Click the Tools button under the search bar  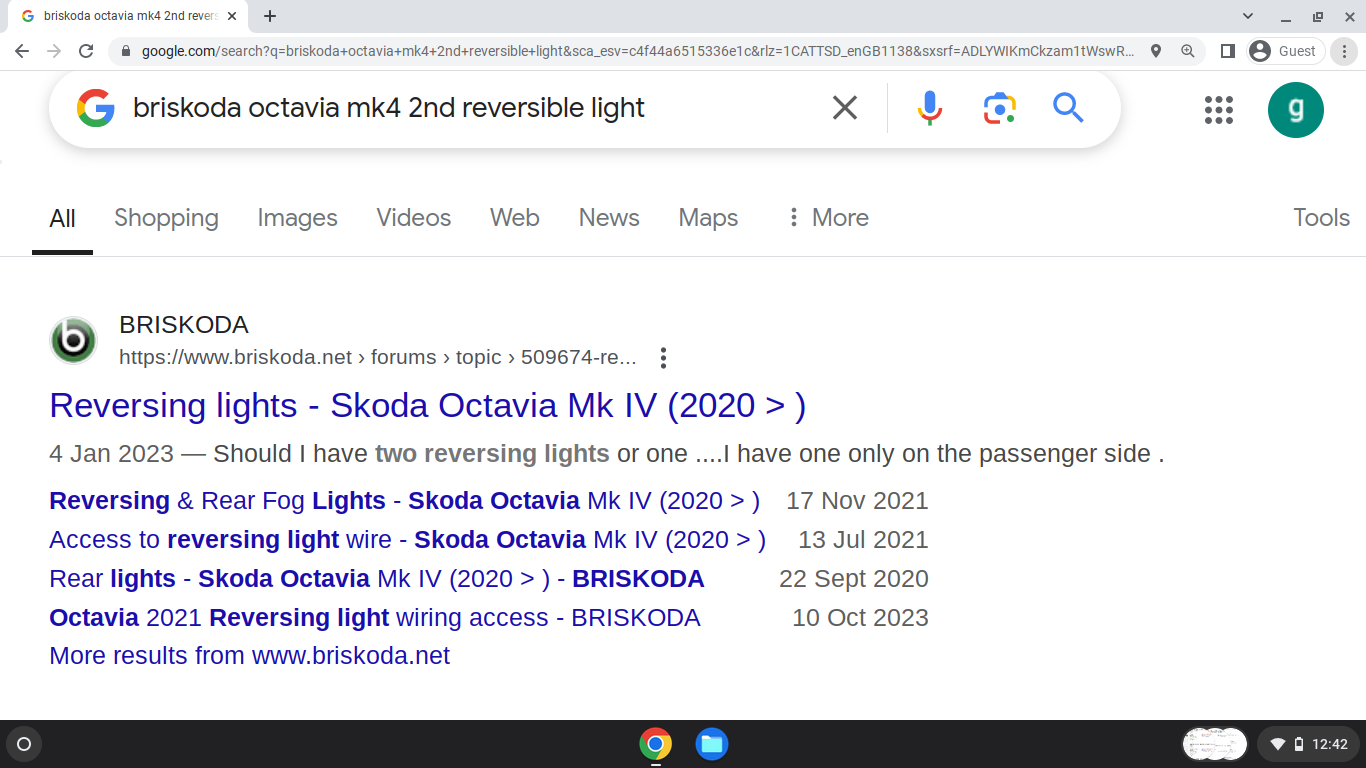pos(1321,218)
